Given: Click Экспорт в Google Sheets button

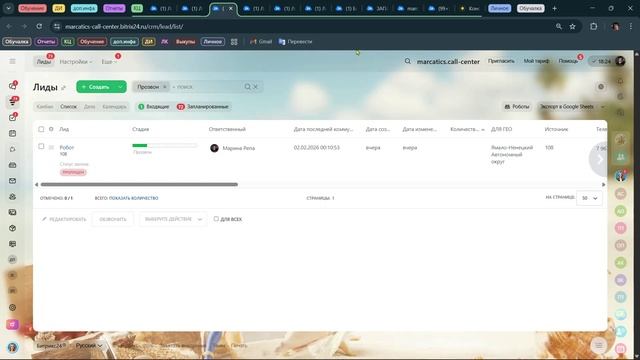Looking at the screenshot, I should [567, 107].
